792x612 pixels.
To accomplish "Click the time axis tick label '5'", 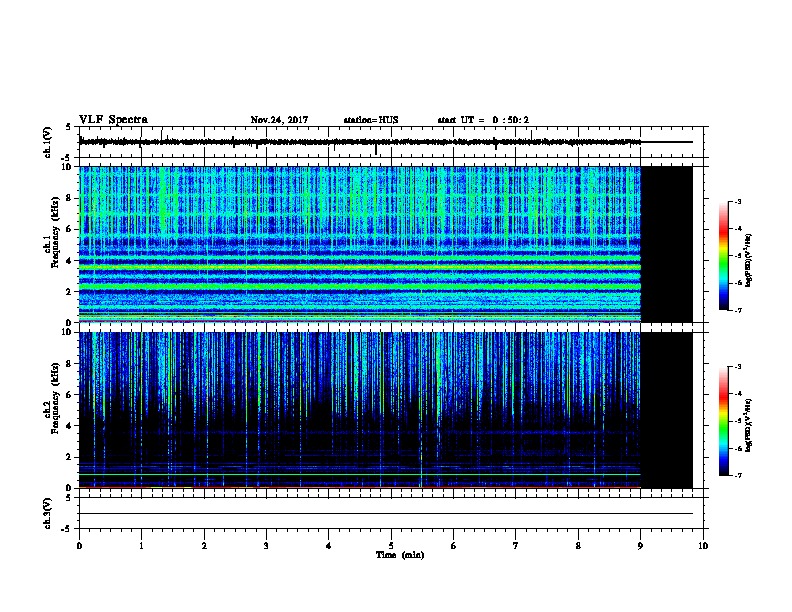I will (x=391, y=545).
